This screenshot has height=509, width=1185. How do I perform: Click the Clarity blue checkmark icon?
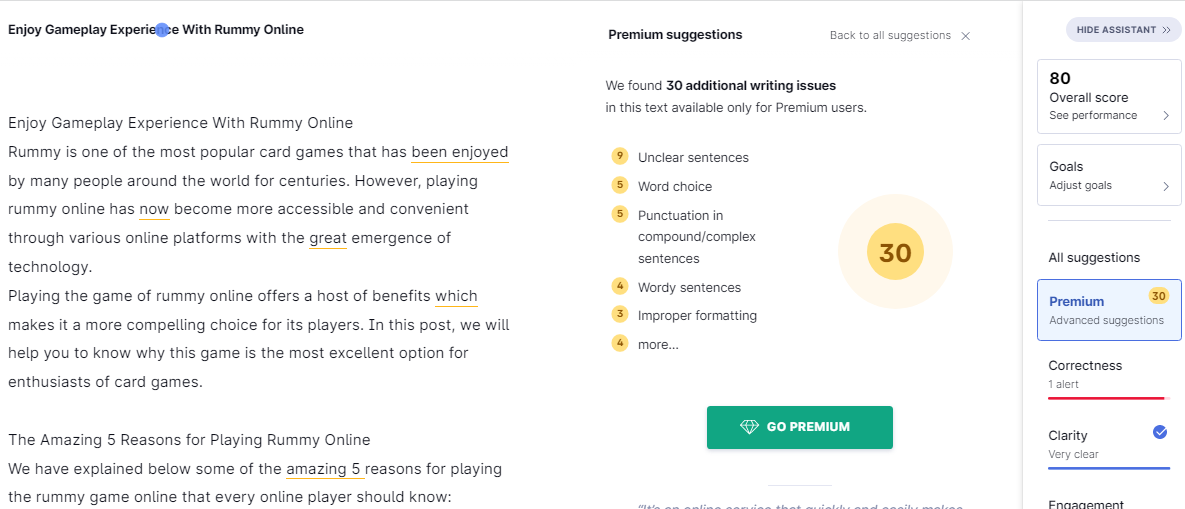click(x=1160, y=433)
